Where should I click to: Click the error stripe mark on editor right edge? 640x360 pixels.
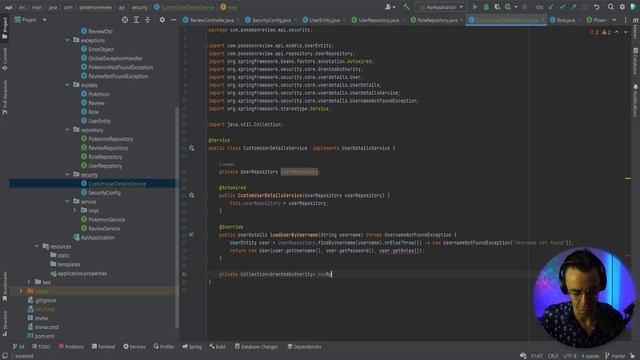point(628,178)
